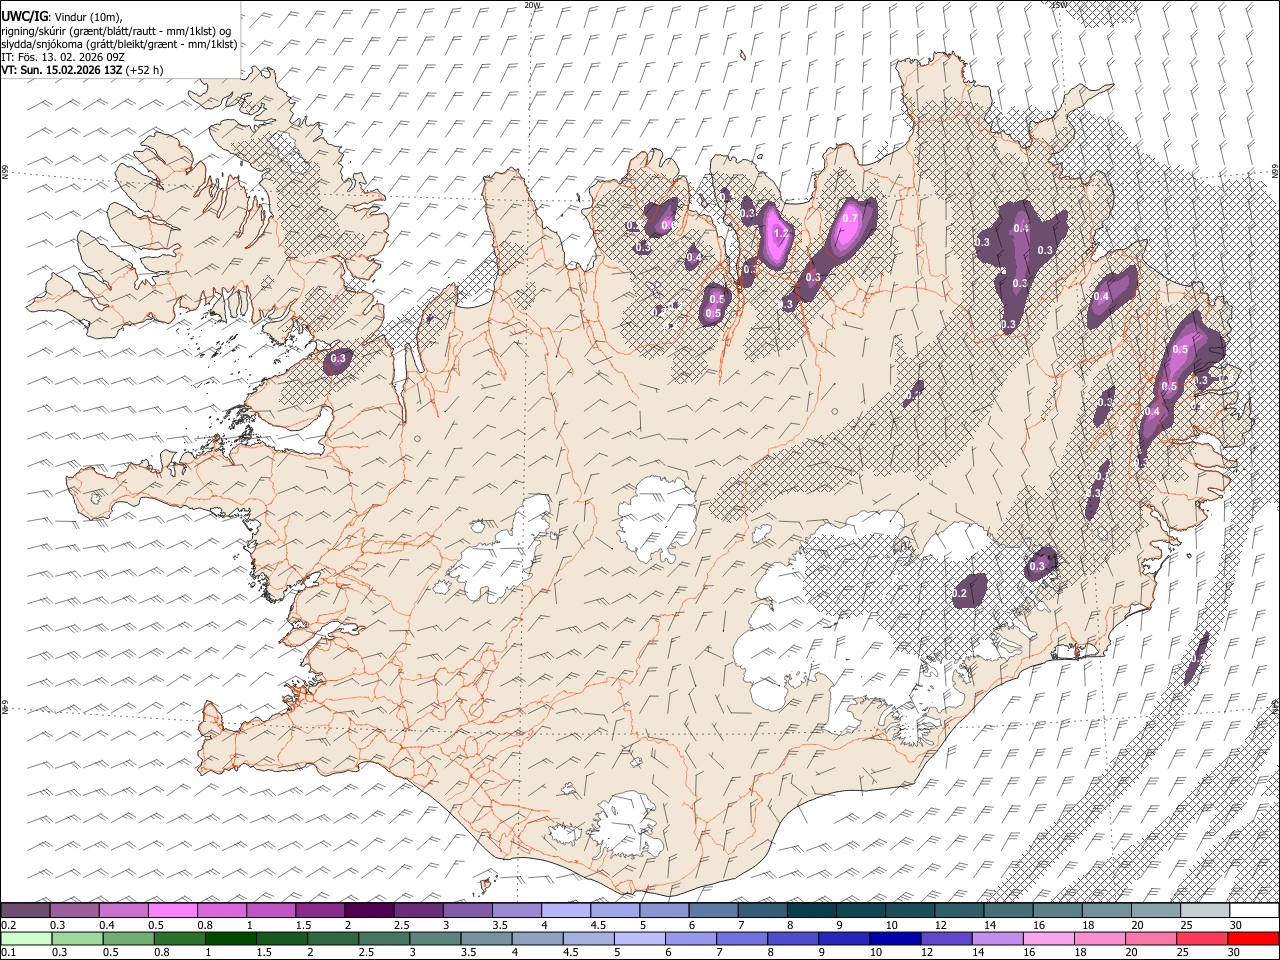This screenshot has height=960, width=1280.
Task: Click the light pink 16 swatch, bottom legend
Action: point(1047,939)
